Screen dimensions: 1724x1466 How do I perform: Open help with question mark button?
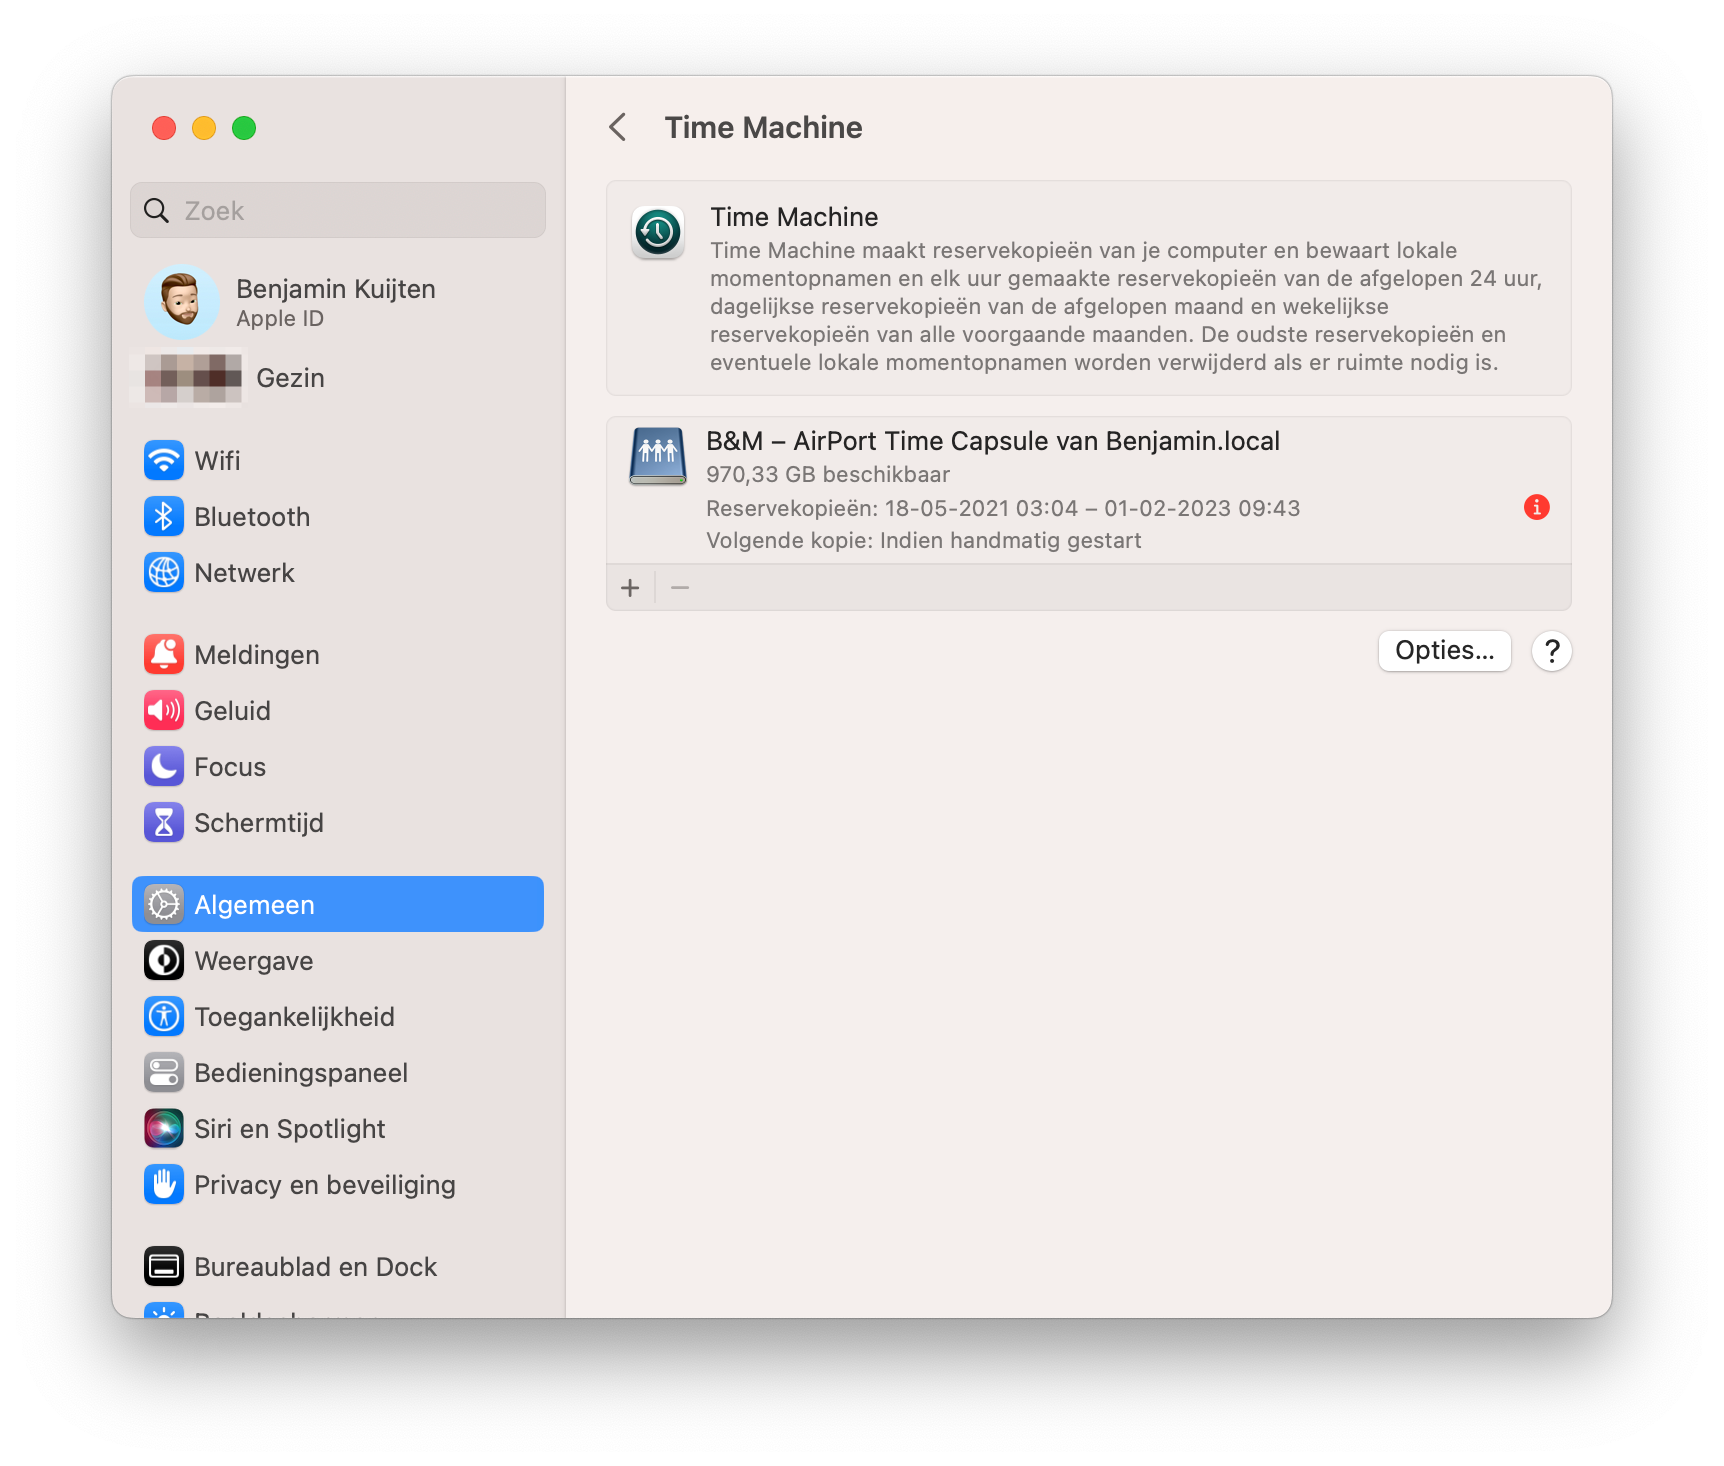click(x=1552, y=651)
